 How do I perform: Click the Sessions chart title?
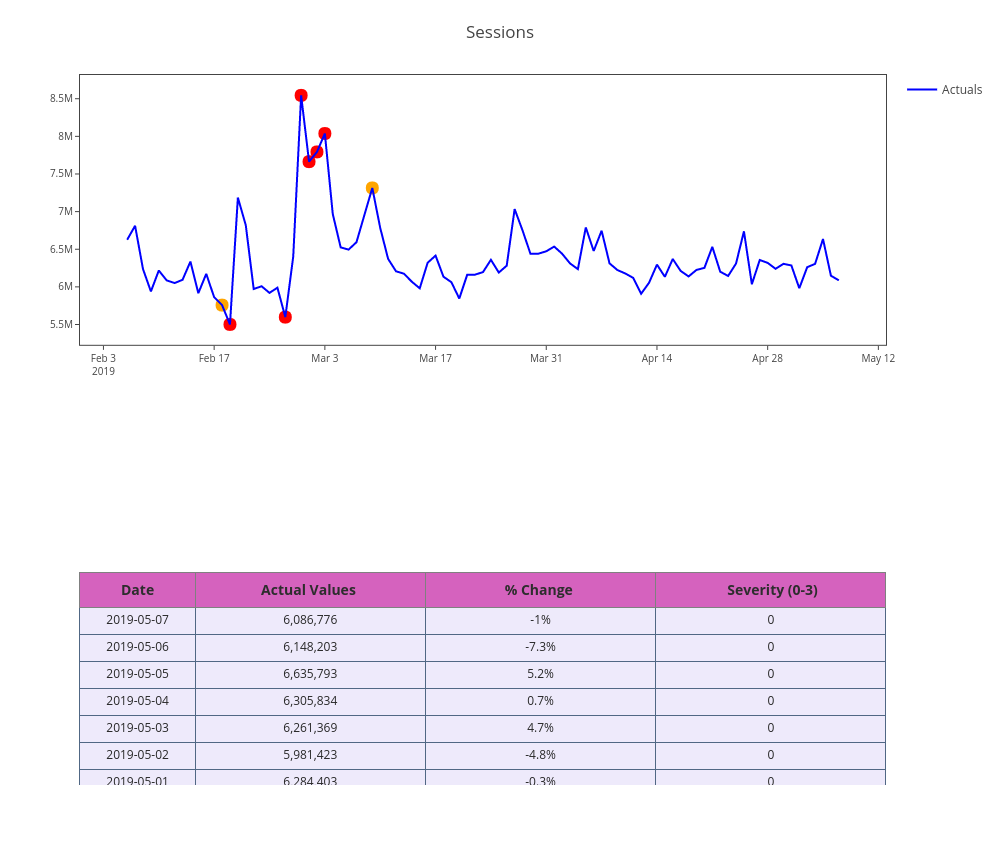[499, 32]
